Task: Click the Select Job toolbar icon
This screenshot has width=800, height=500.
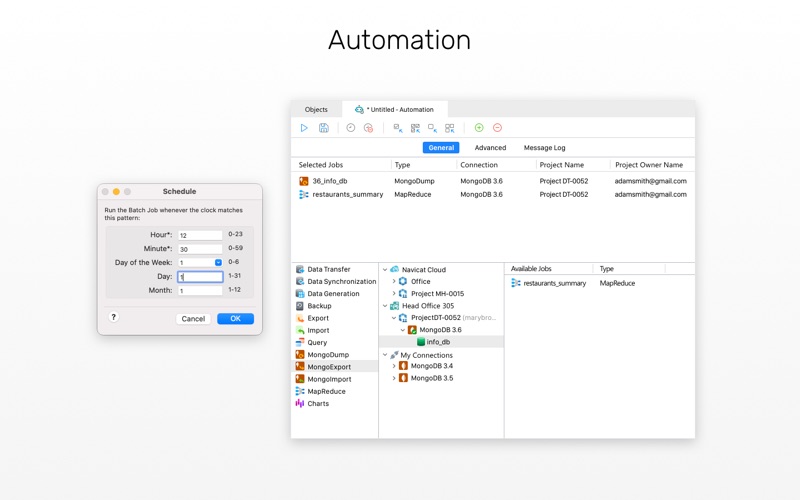Action: (x=398, y=128)
